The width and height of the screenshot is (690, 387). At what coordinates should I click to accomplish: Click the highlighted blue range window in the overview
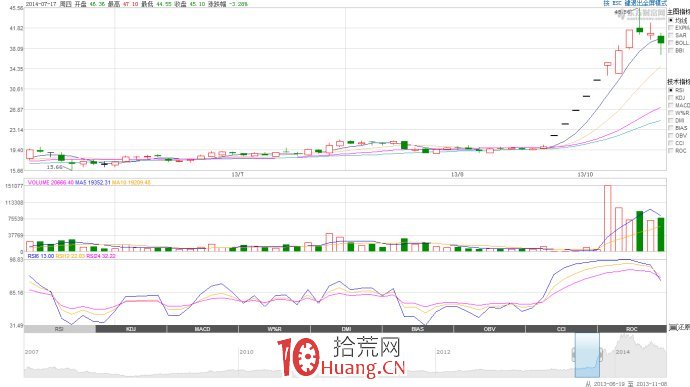[x=587, y=355]
